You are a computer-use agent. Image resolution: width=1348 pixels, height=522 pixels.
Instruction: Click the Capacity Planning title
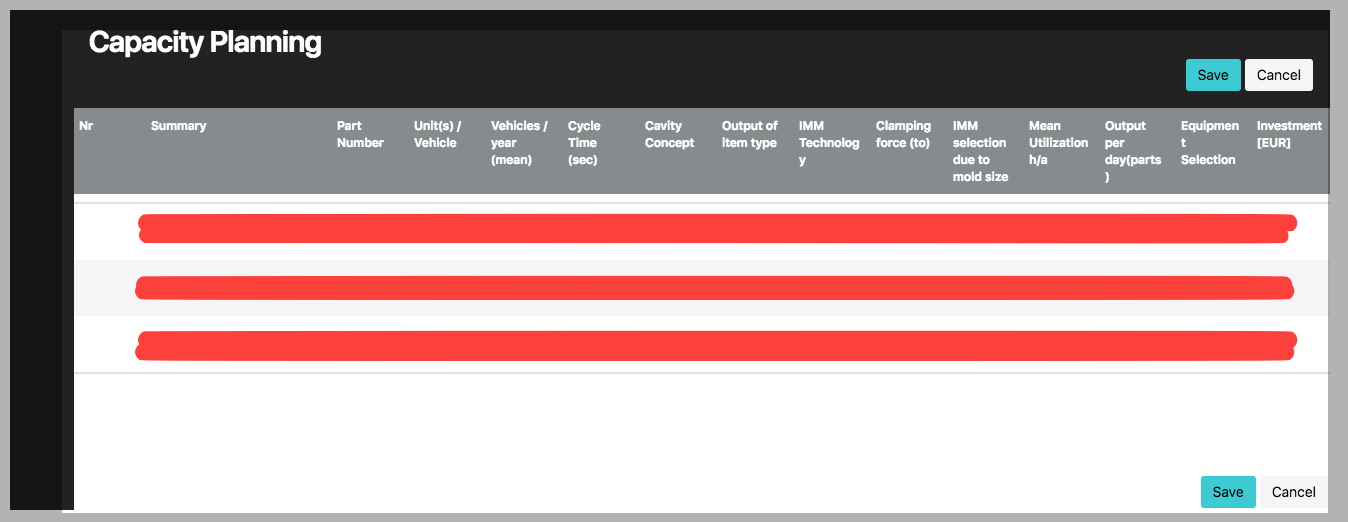click(x=205, y=42)
